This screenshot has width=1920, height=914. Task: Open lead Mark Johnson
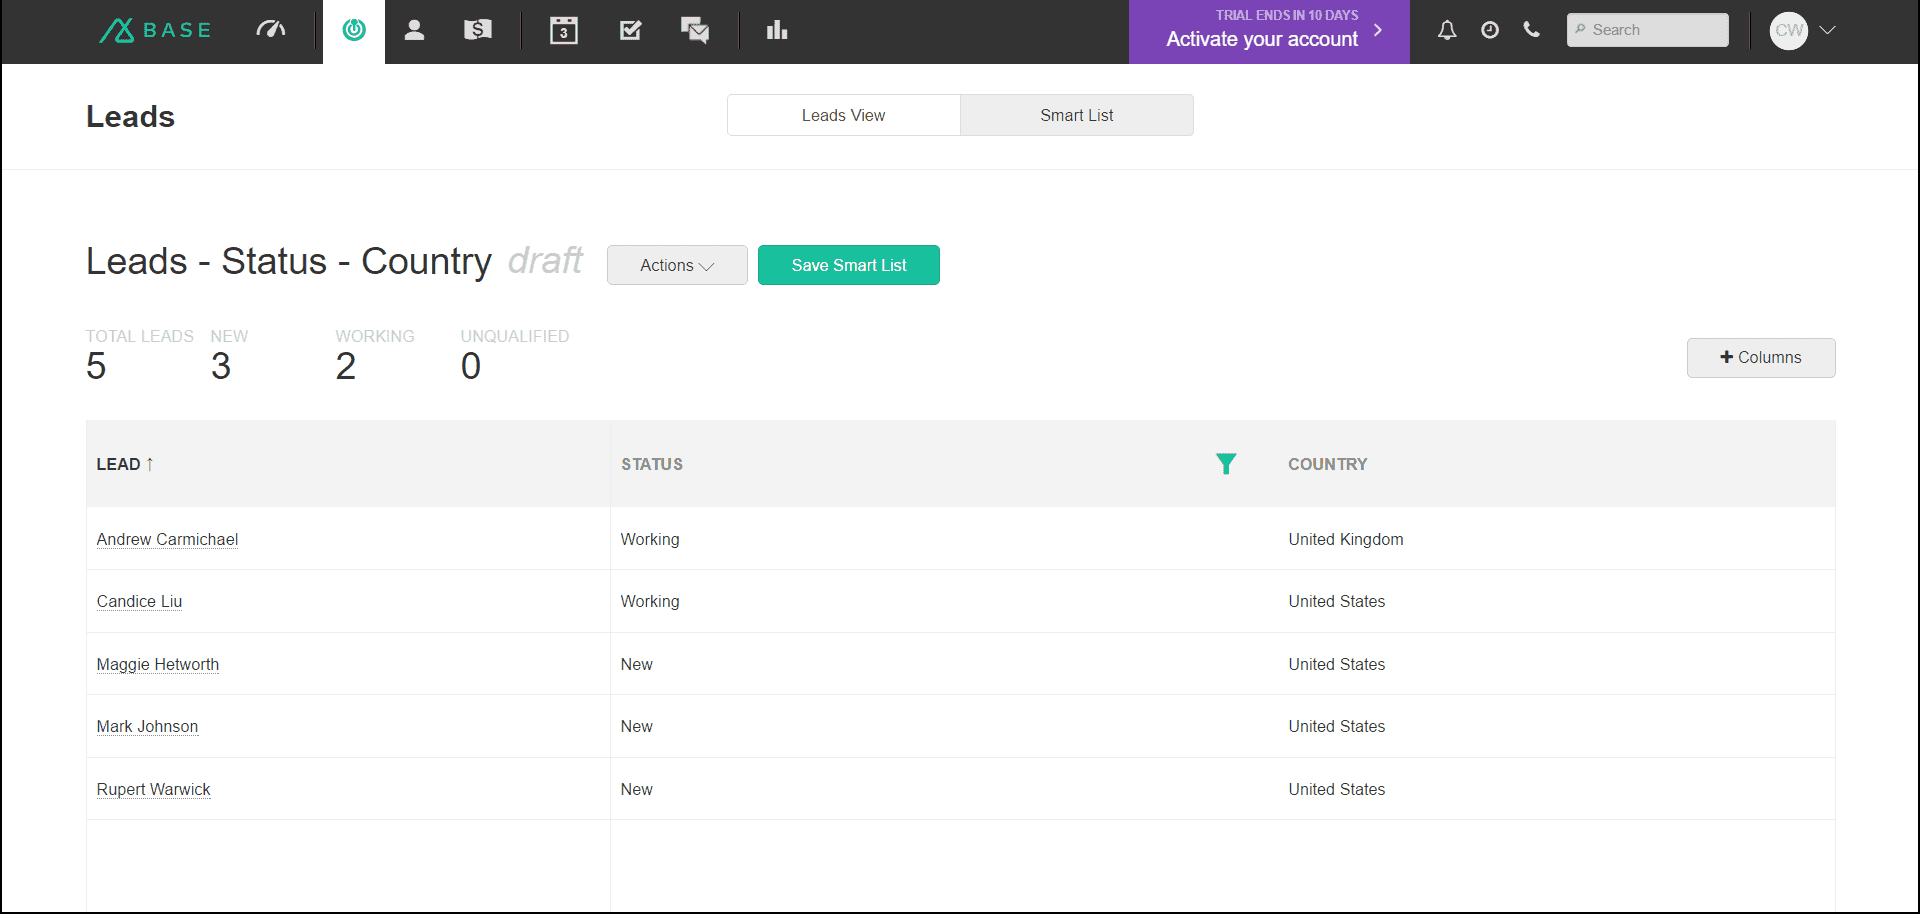pos(147,726)
